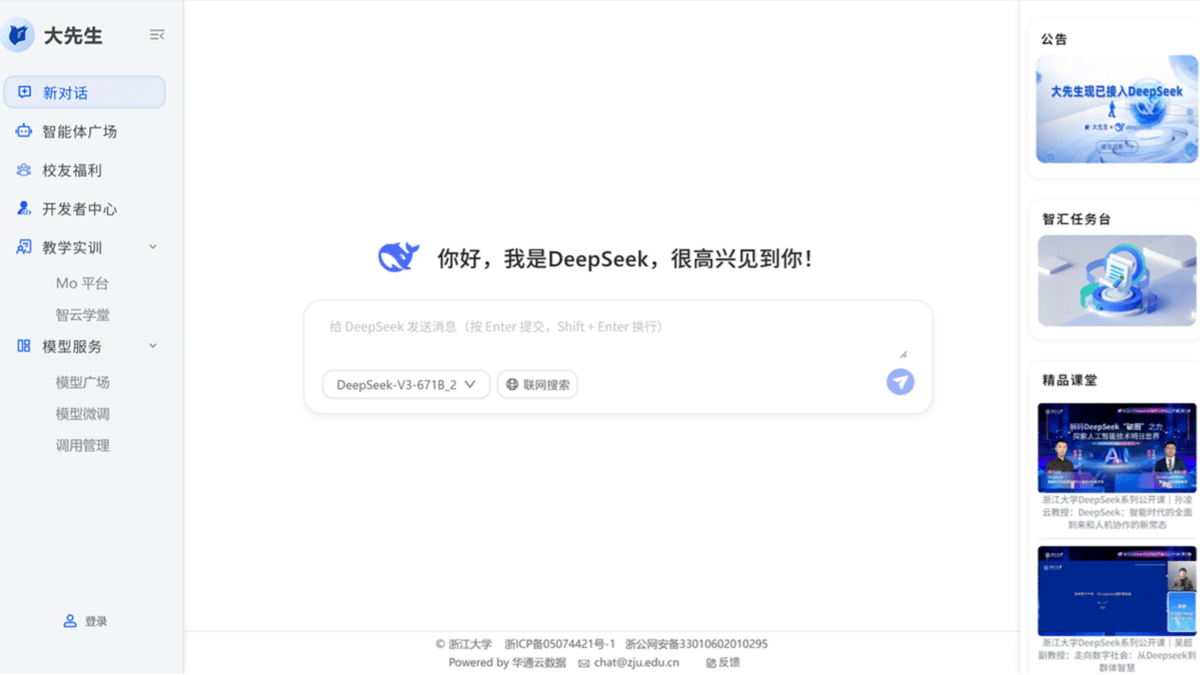The image size is (1200, 675).
Task: Click the 大先生 logo icon
Action: 18,35
